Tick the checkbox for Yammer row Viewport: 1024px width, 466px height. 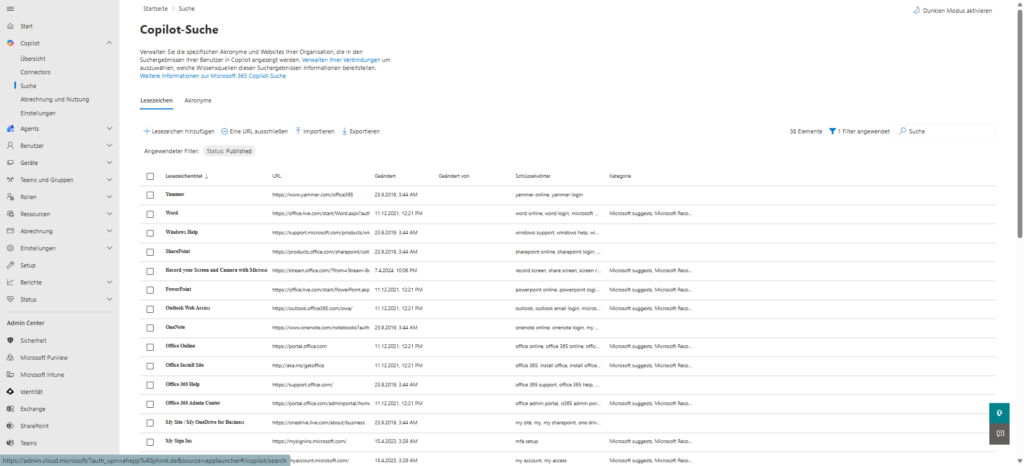[x=150, y=194]
